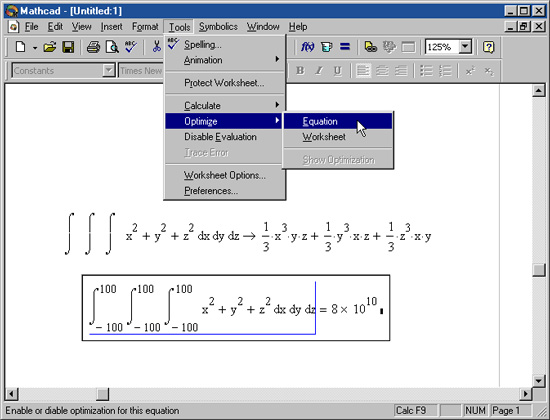Screen dimensions: 550x420
Task: Click the 8 × 10^10 integral result
Action: pos(354,307)
